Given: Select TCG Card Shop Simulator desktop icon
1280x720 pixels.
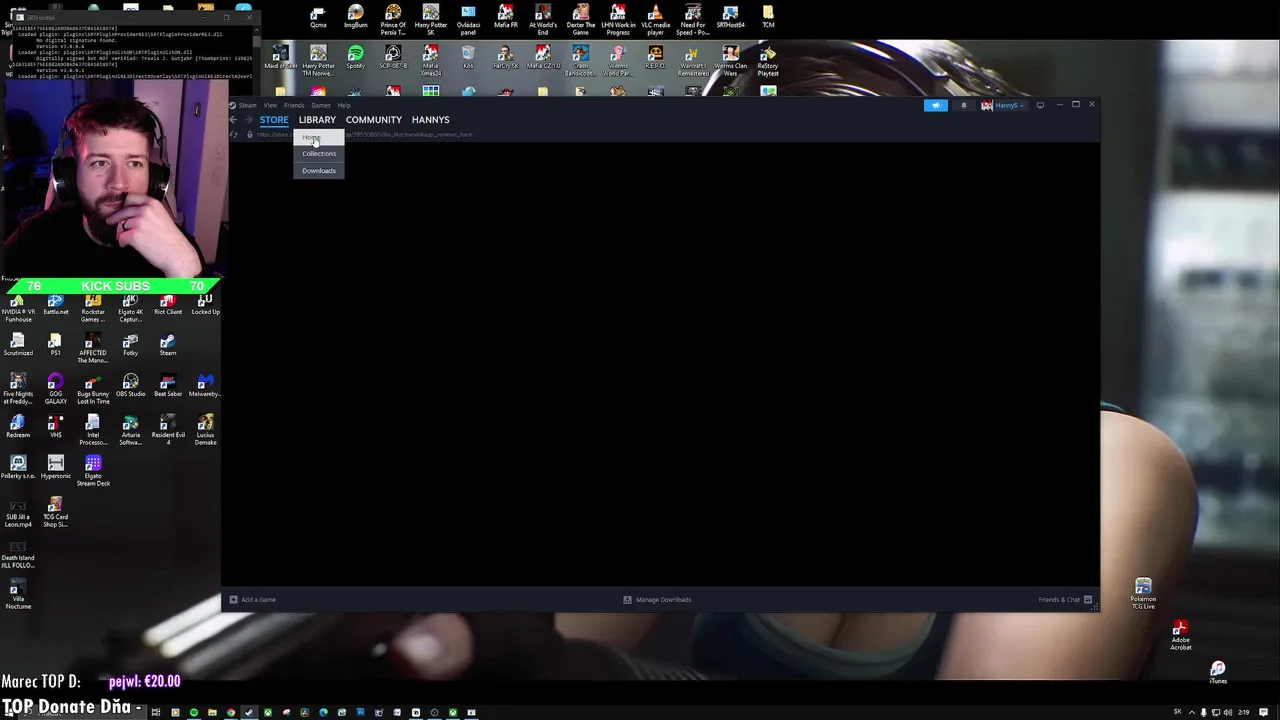Looking at the screenshot, I should pyautogui.click(x=55, y=513).
